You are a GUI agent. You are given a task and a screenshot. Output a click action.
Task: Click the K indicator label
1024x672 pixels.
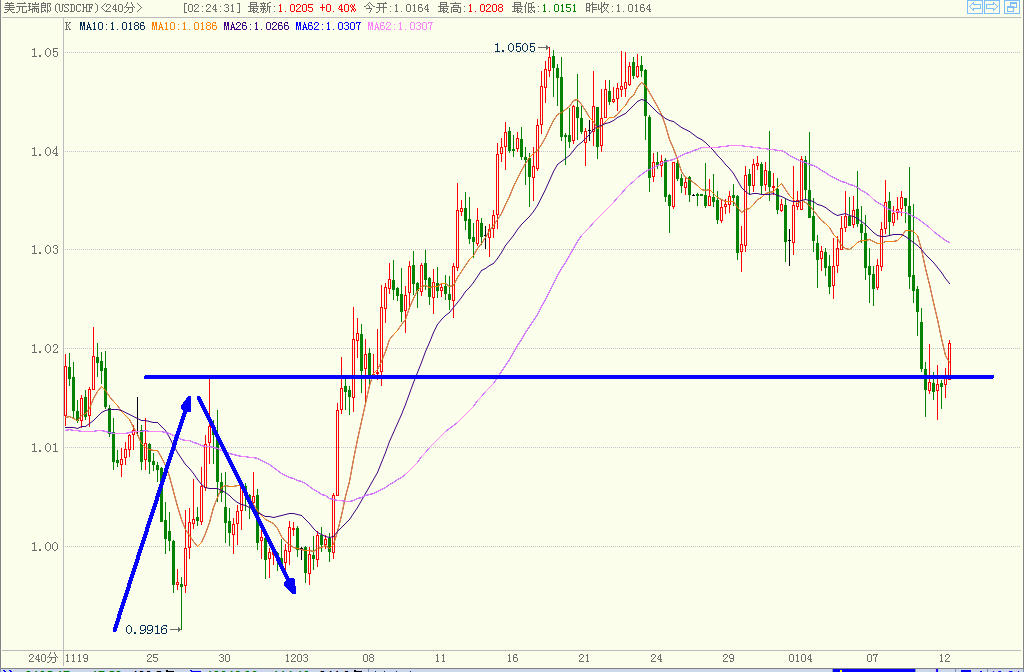pos(69,26)
